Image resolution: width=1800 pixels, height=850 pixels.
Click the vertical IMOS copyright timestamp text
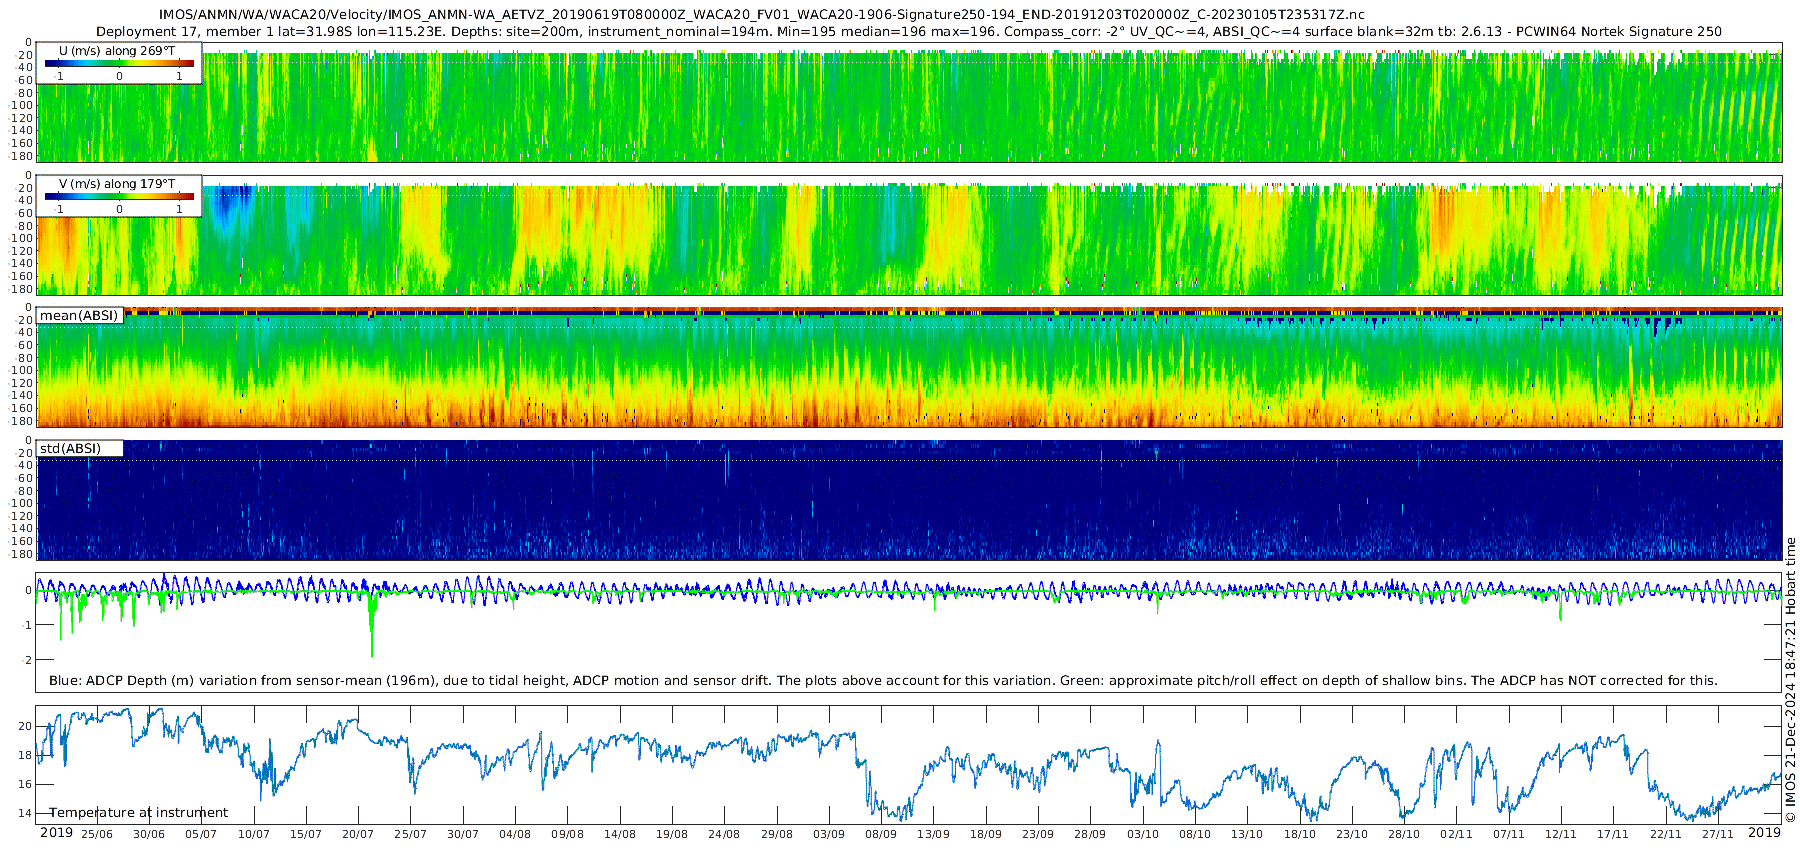tap(1790, 680)
